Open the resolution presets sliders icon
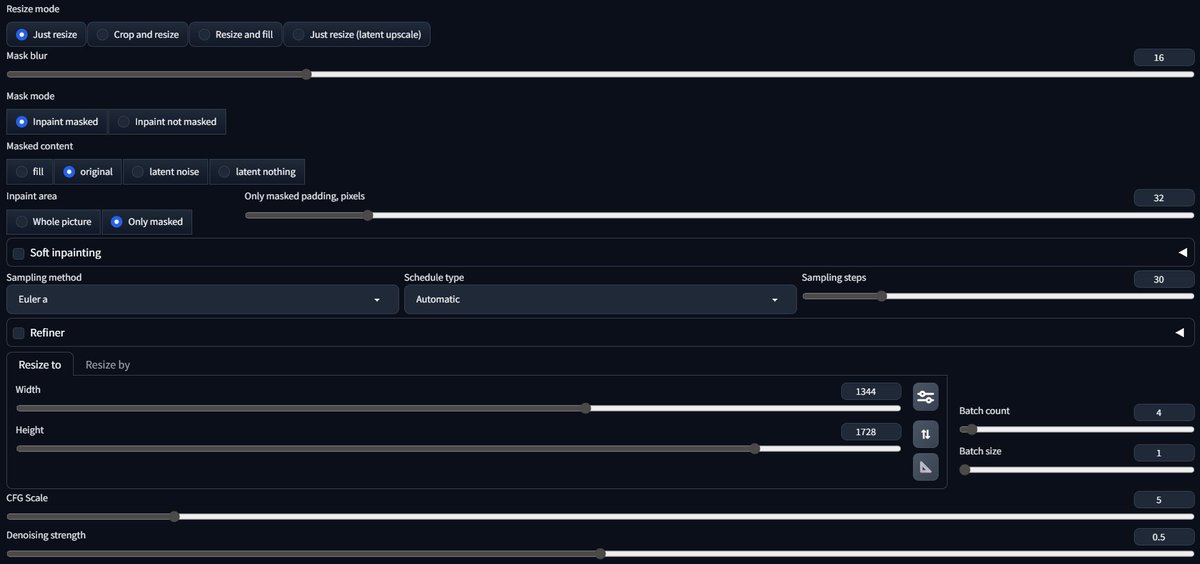This screenshot has width=1200, height=564. (x=925, y=397)
